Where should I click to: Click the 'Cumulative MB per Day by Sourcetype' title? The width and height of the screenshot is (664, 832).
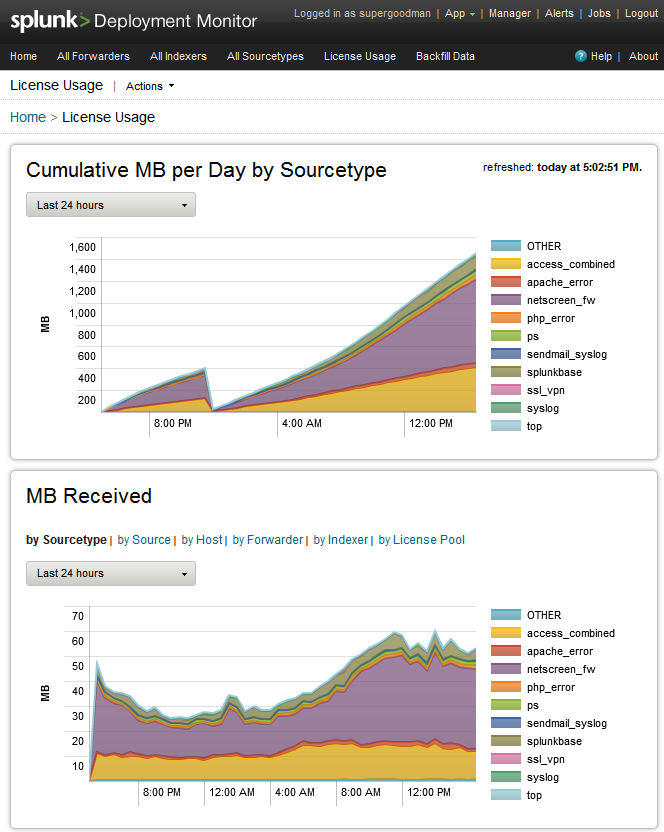(206, 170)
